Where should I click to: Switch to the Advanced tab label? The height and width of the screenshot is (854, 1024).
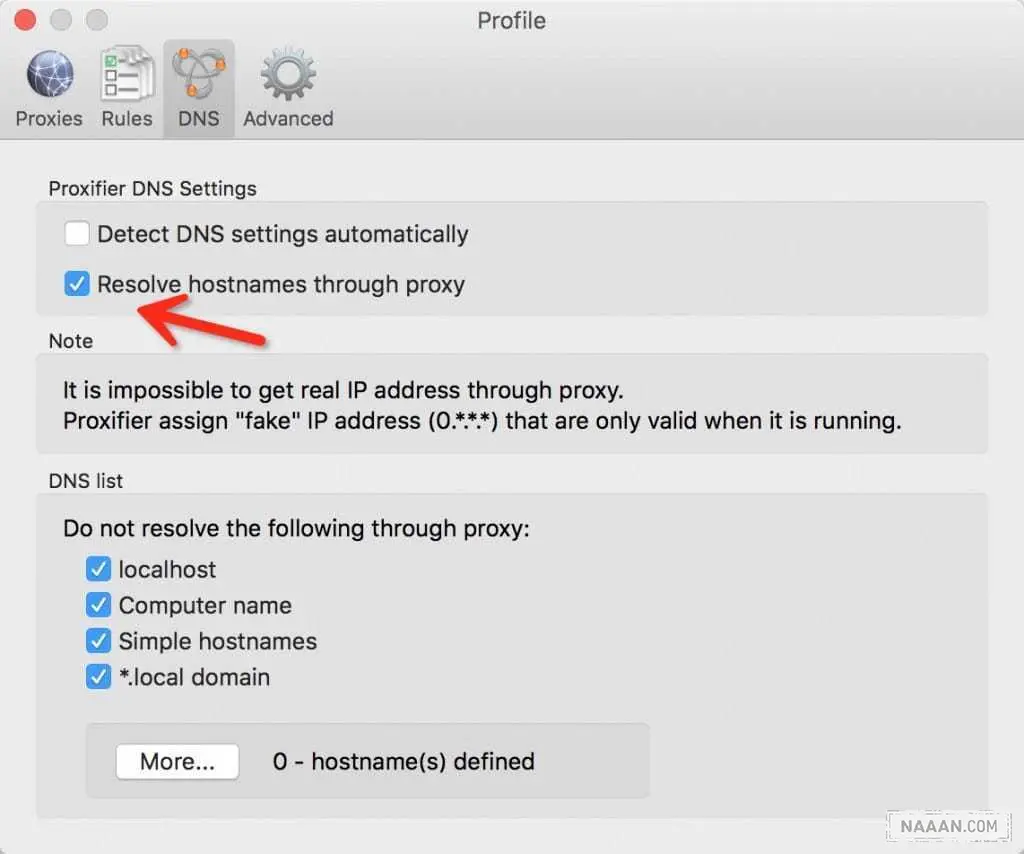click(x=288, y=119)
